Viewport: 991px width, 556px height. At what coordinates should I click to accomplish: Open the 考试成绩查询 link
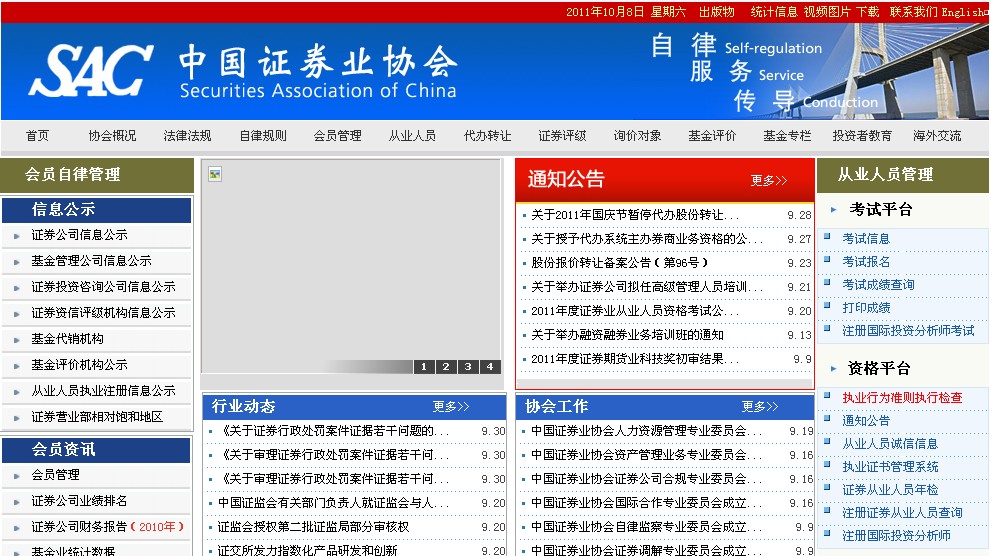pos(878,285)
